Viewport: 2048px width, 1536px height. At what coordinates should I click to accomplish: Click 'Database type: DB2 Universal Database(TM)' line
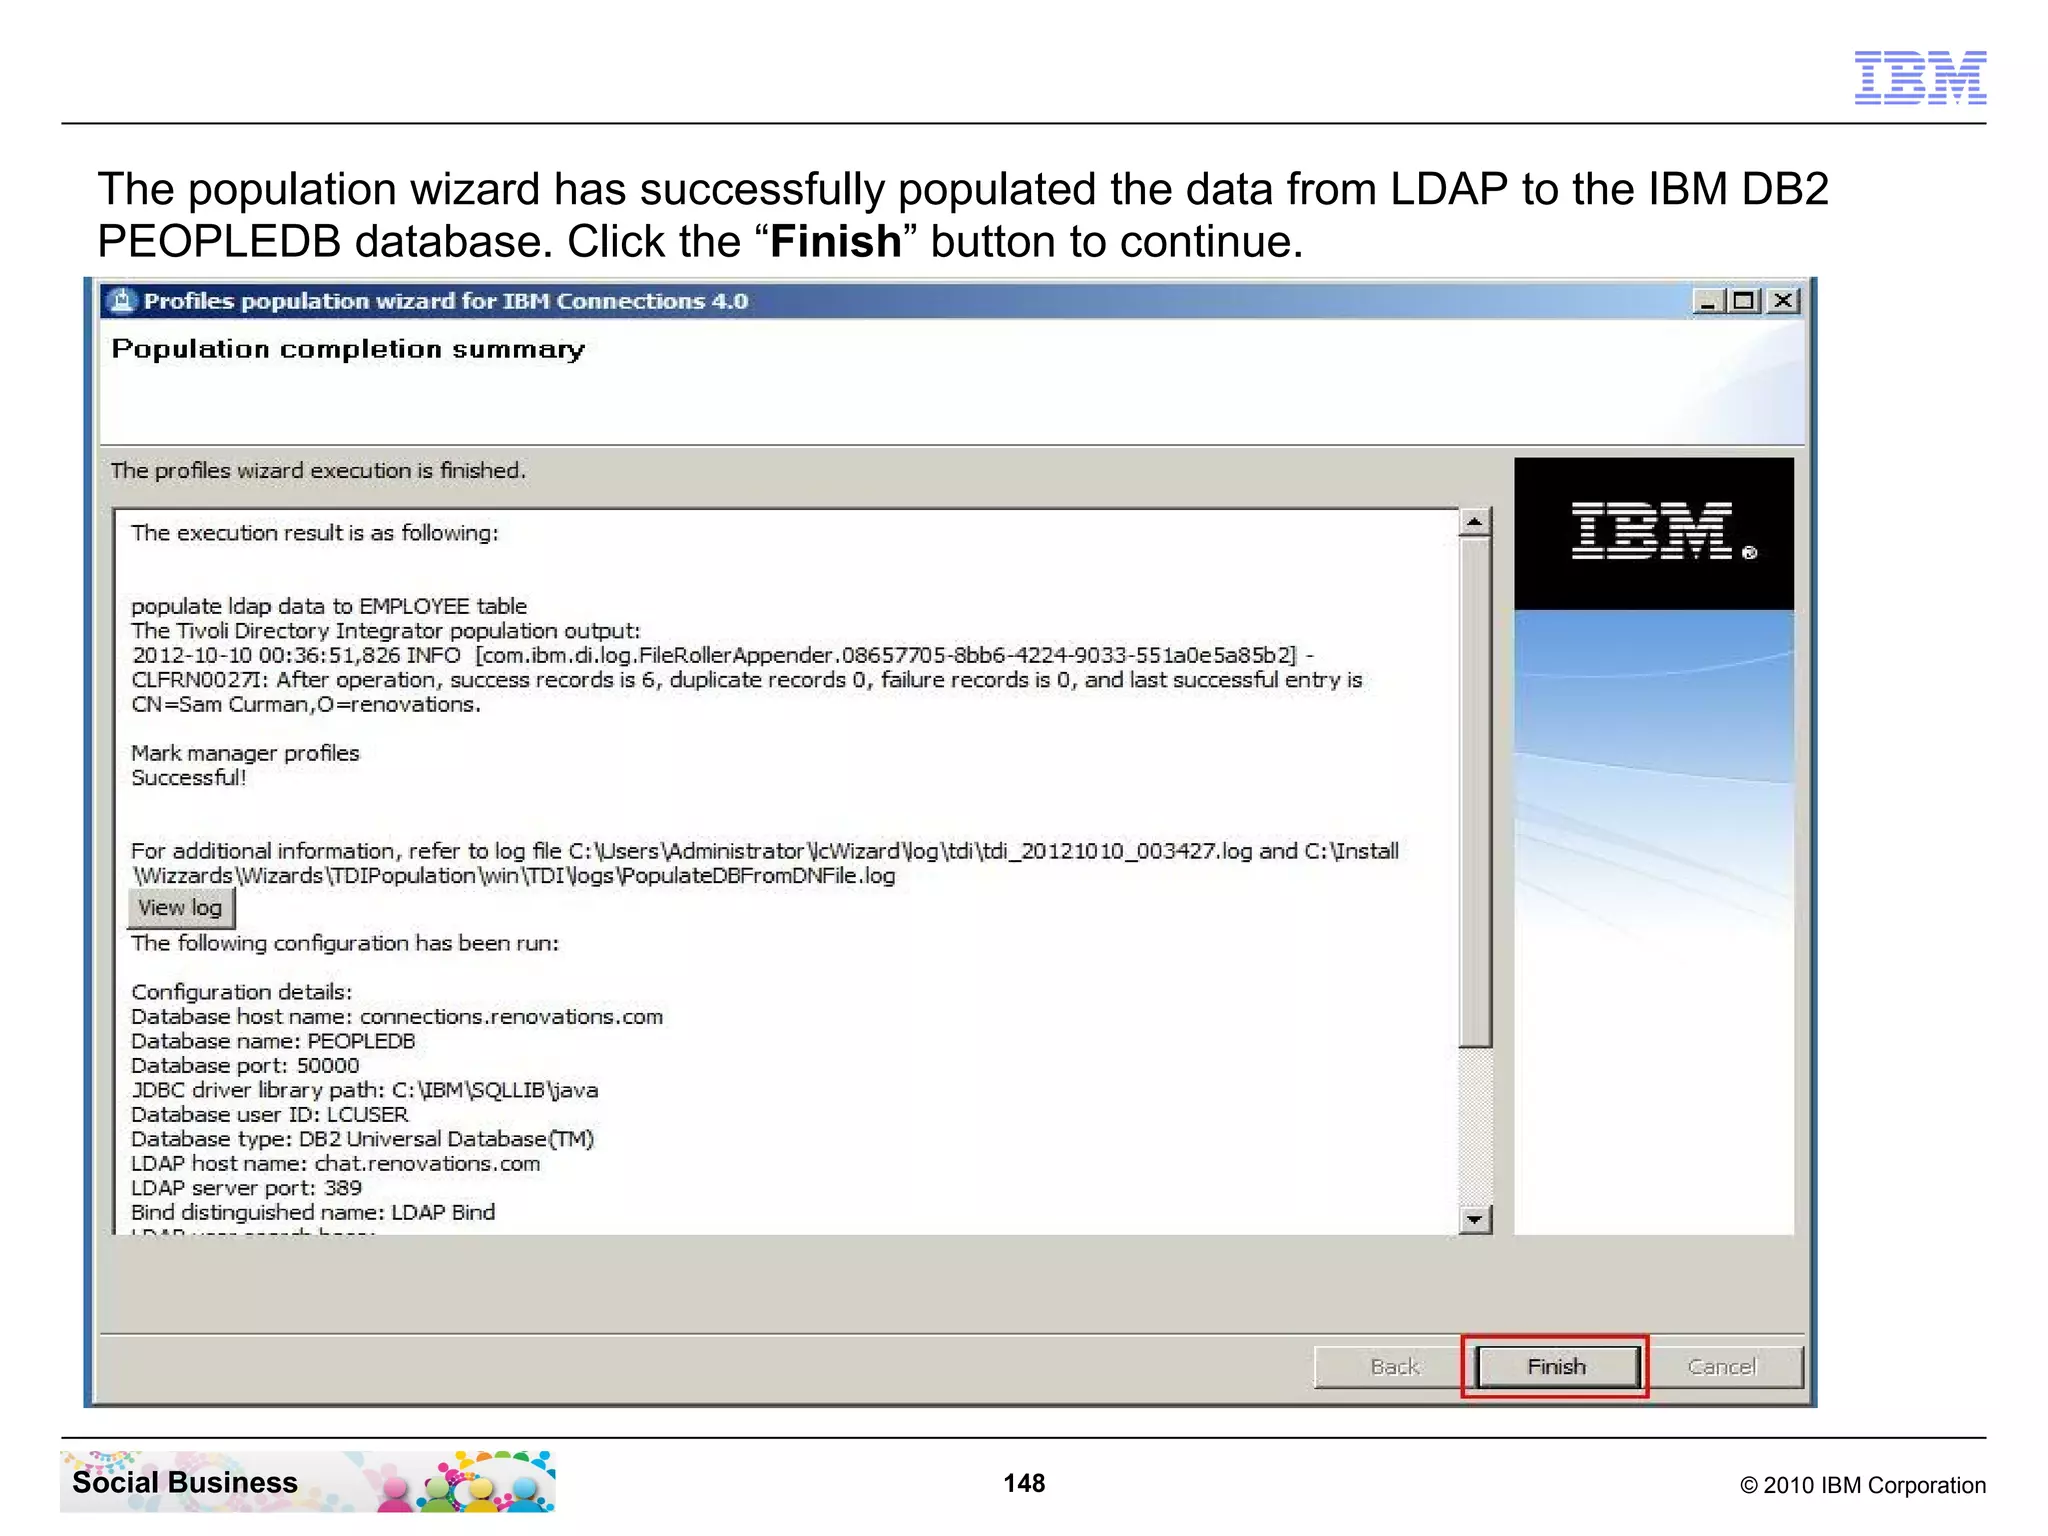363,1139
